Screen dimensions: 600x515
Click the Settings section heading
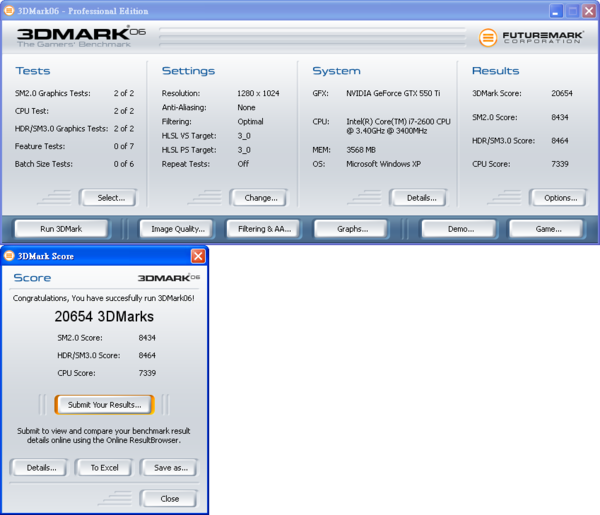click(188, 71)
